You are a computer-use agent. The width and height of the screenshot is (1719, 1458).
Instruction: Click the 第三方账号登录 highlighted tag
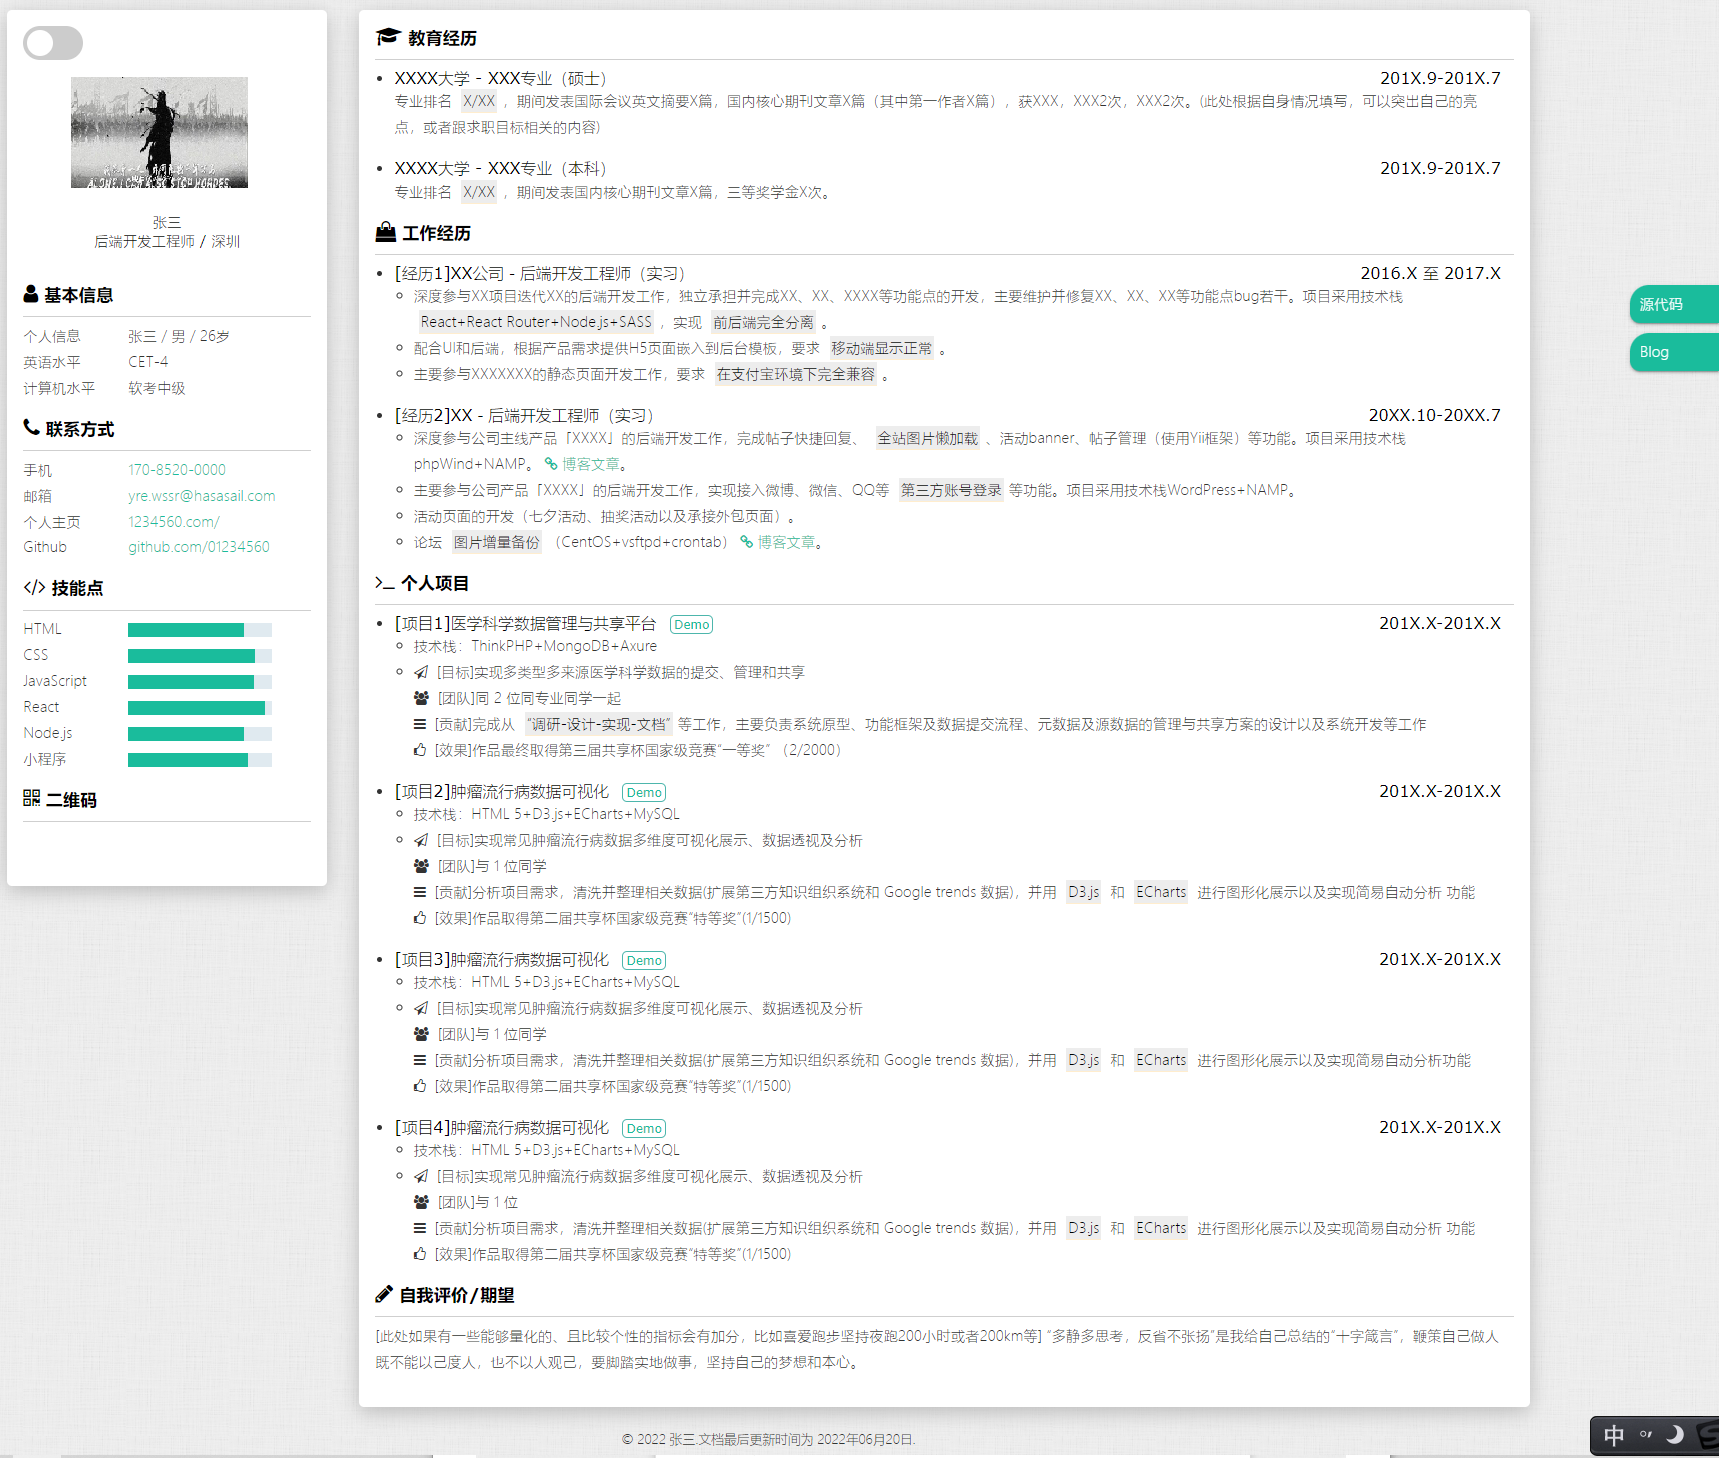(x=951, y=490)
